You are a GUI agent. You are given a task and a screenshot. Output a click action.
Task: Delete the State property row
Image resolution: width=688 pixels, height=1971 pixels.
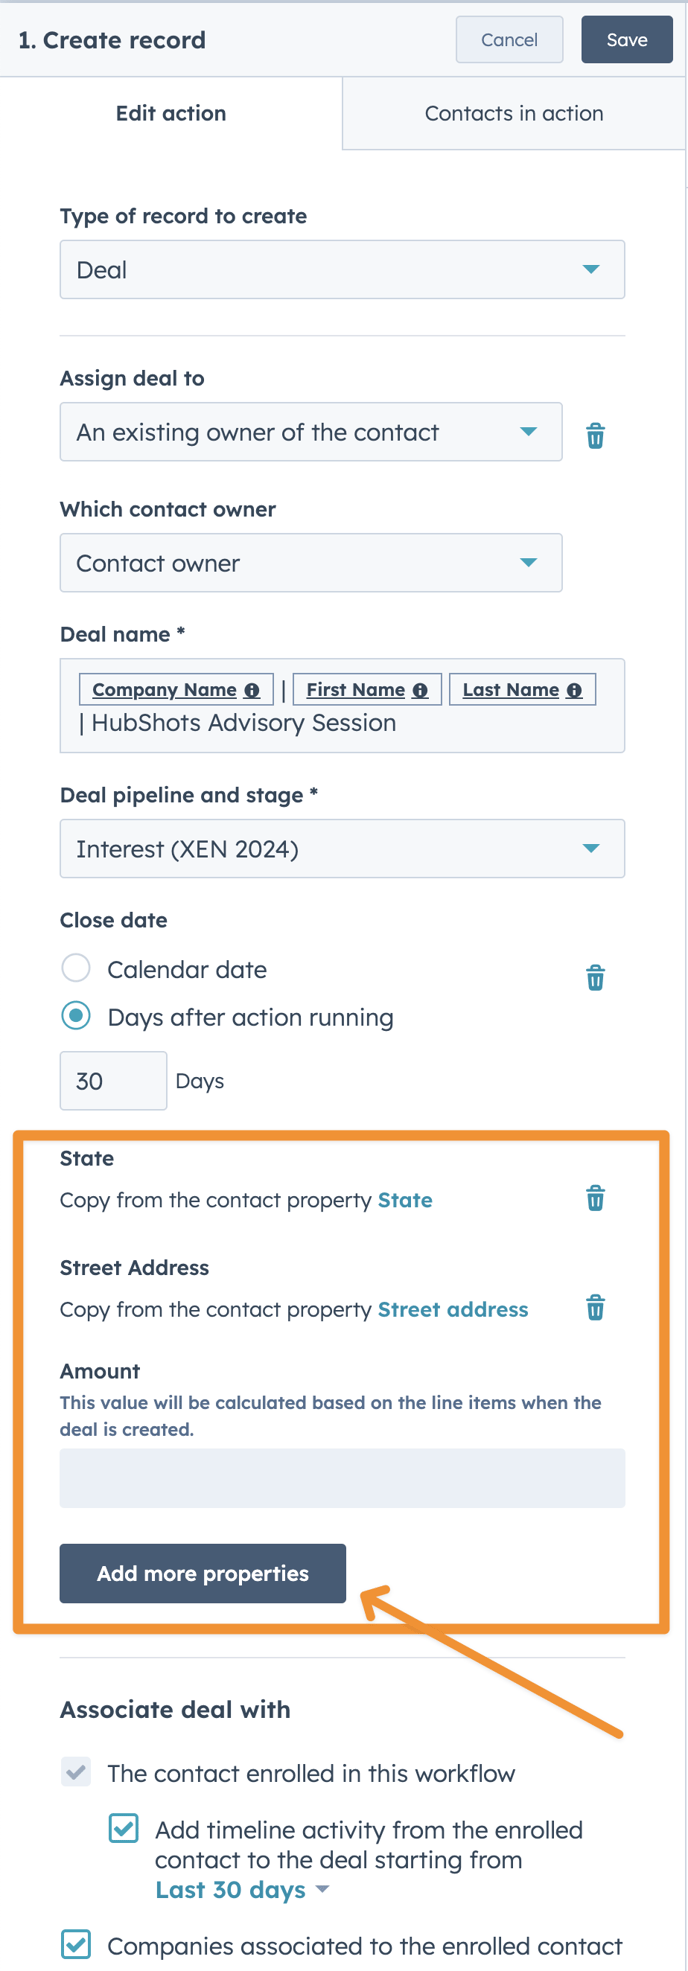pos(595,1198)
